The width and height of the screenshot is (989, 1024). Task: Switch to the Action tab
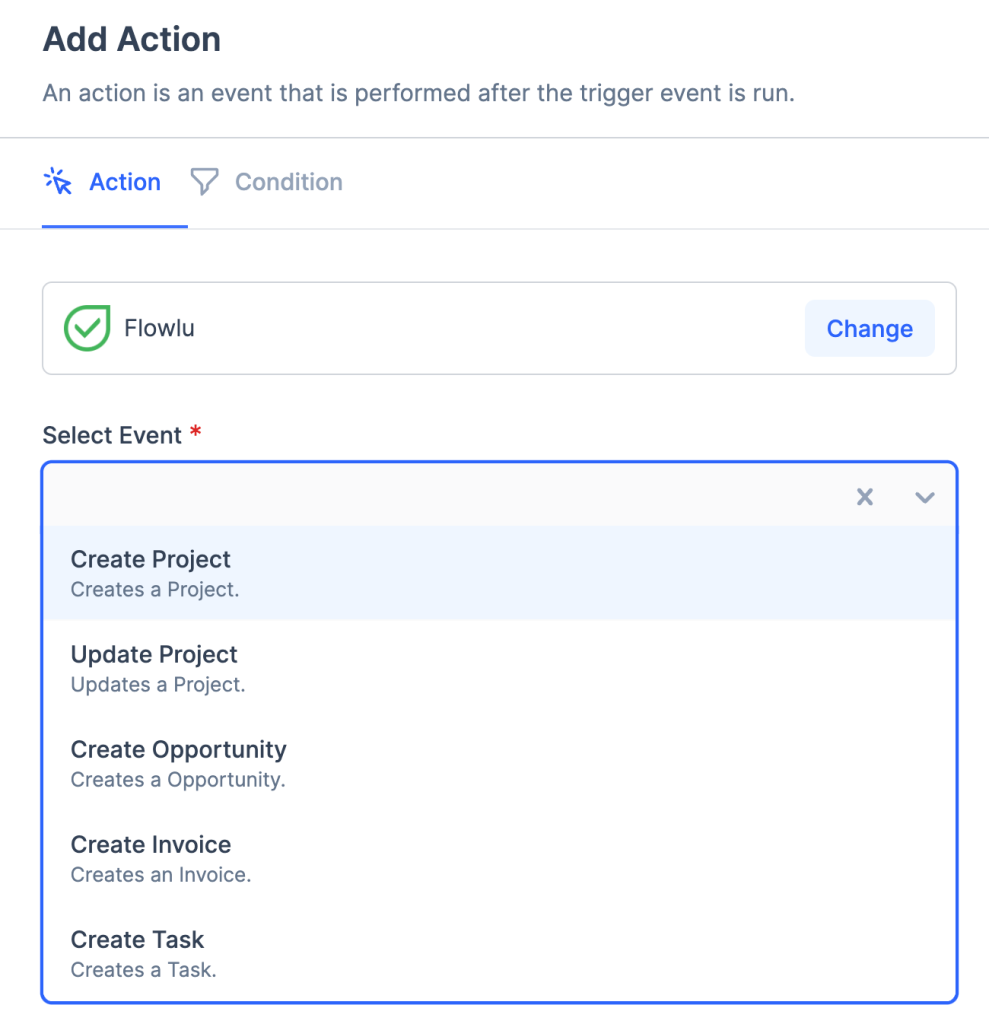coord(124,182)
